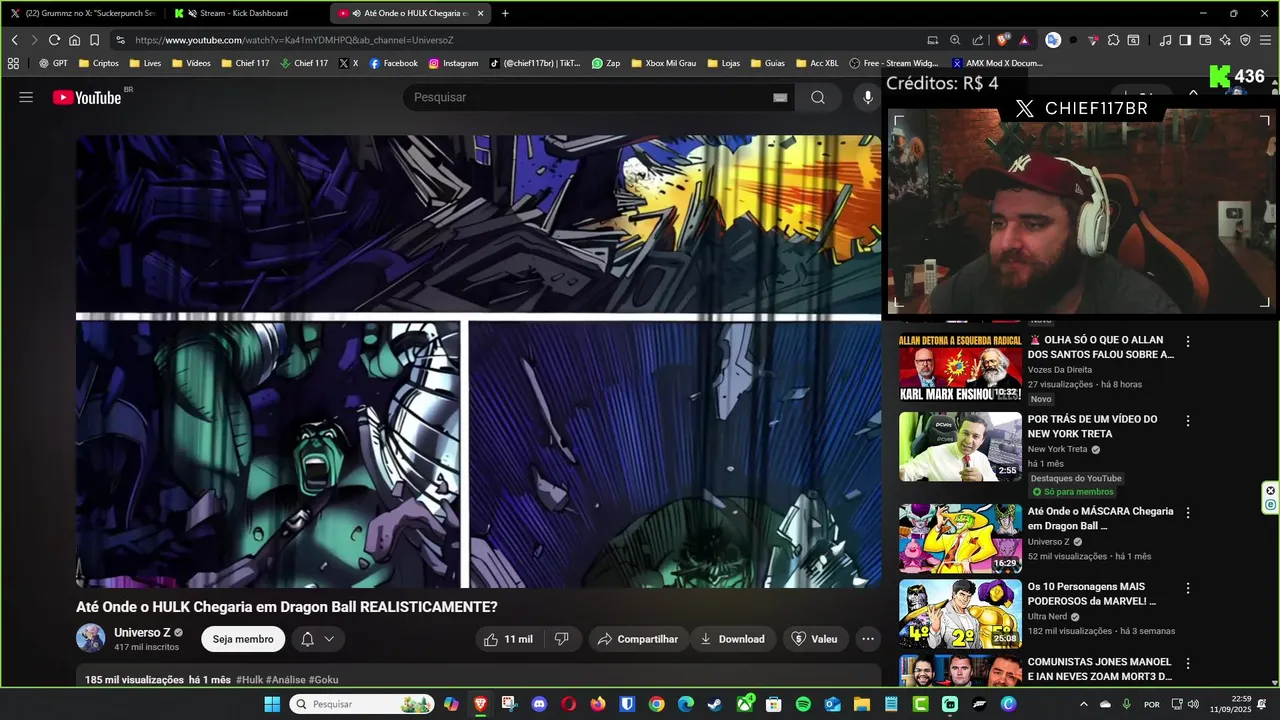Image resolution: width=1280 pixels, height=720 pixels.
Task: Open options for Comunistas Jones Manoel video
Action: (x=1188, y=664)
